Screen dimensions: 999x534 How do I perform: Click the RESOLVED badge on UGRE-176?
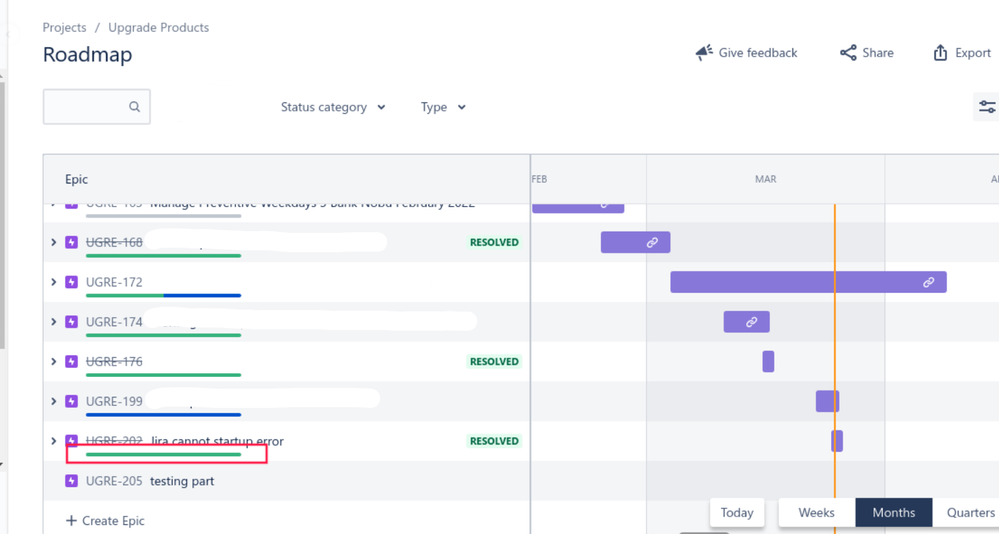494,361
